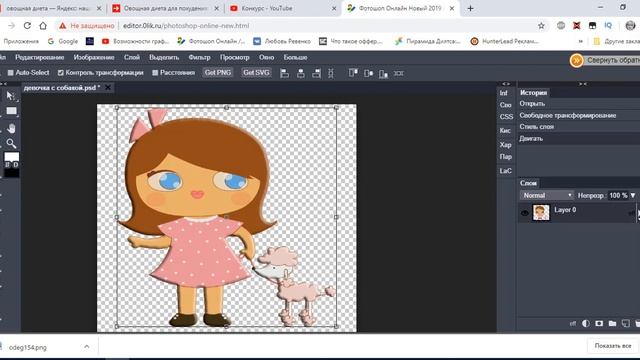Click the add layer mask icon

click(599, 323)
